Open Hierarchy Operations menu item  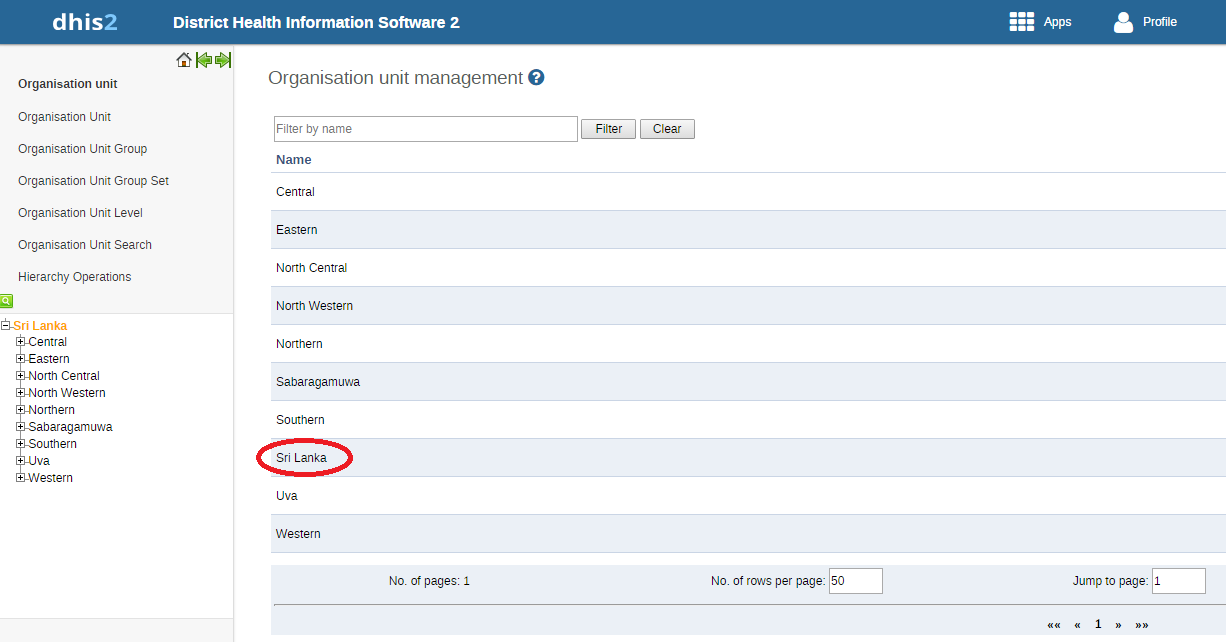(74, 277)
